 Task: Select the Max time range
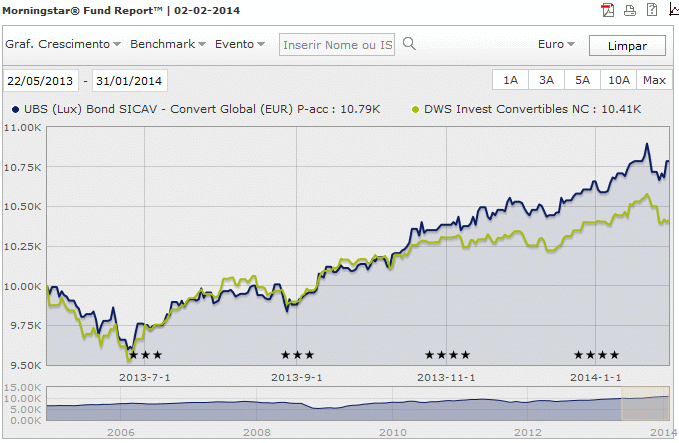654,80
